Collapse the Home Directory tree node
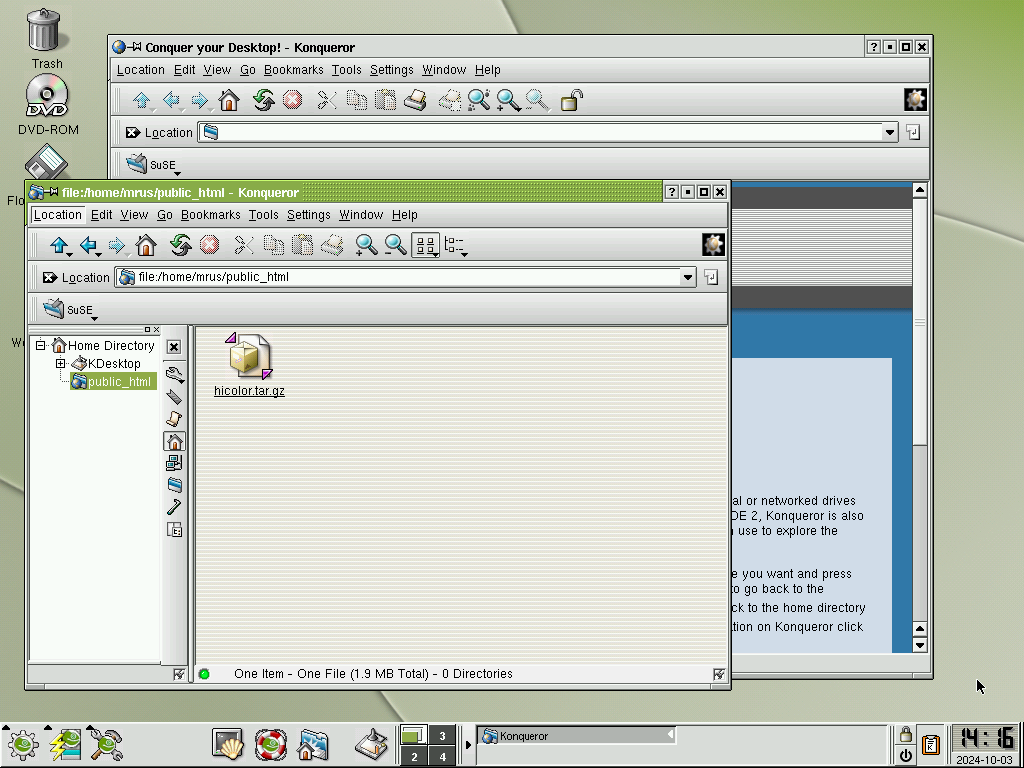The image size is (1024, 768). tap(40, 345)
